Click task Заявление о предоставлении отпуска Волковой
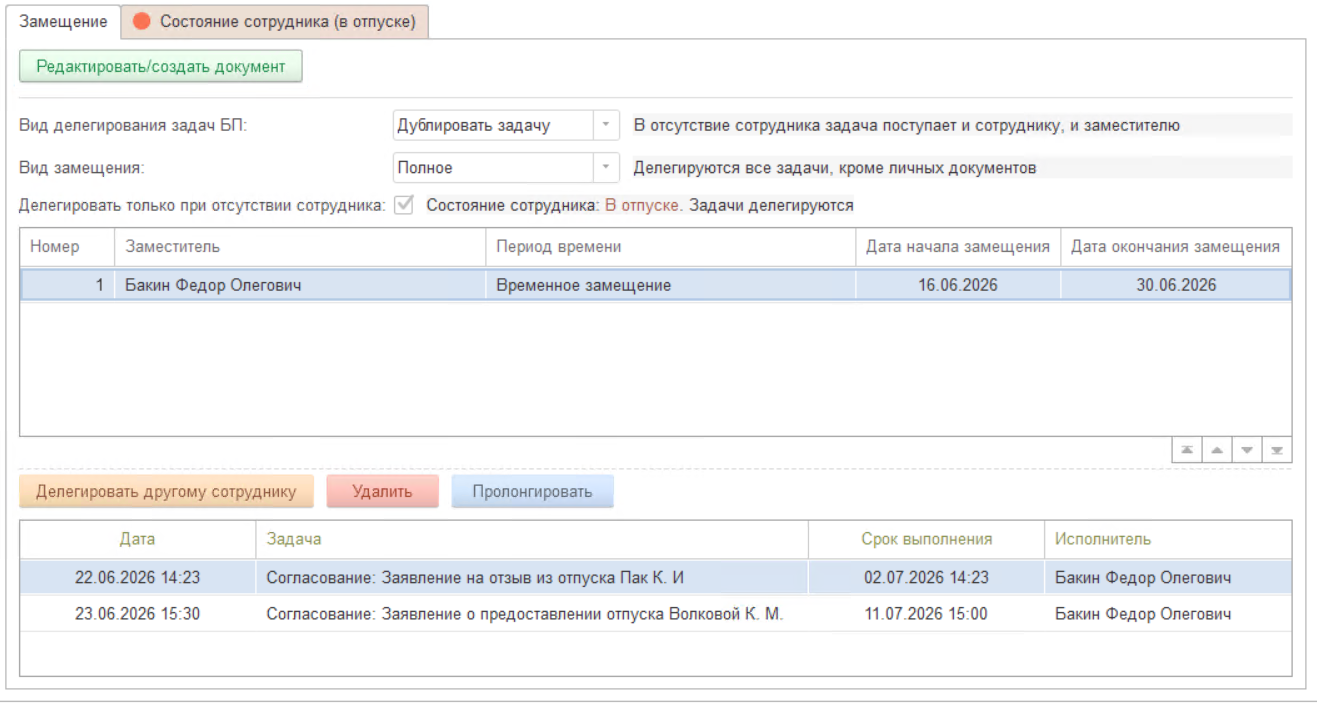This screenshot has height=707, width=1317. tap(532, 614)
